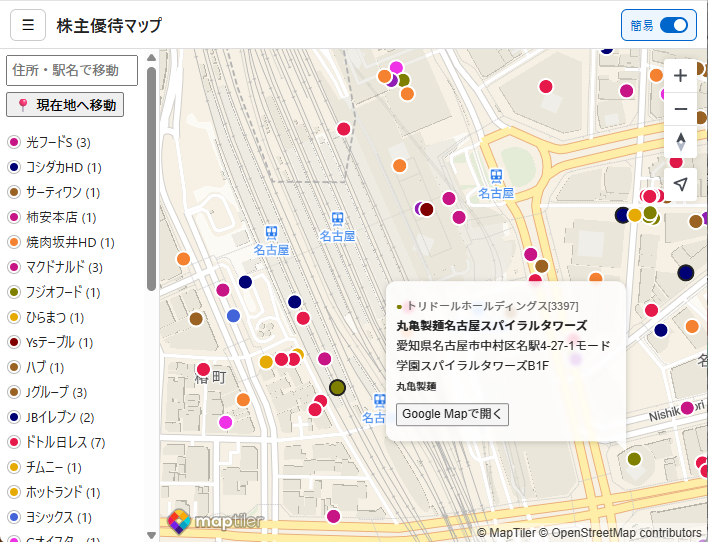Select コシダカHD (1) in legend
The image size is (708, 542).
(x=55, y=167)
